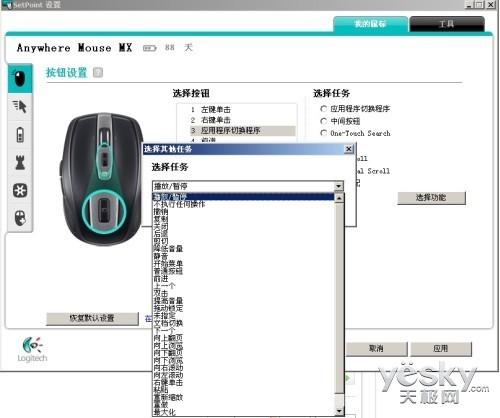
Task: Open the chess rook game settings icon
Action: tap(20, 163)
